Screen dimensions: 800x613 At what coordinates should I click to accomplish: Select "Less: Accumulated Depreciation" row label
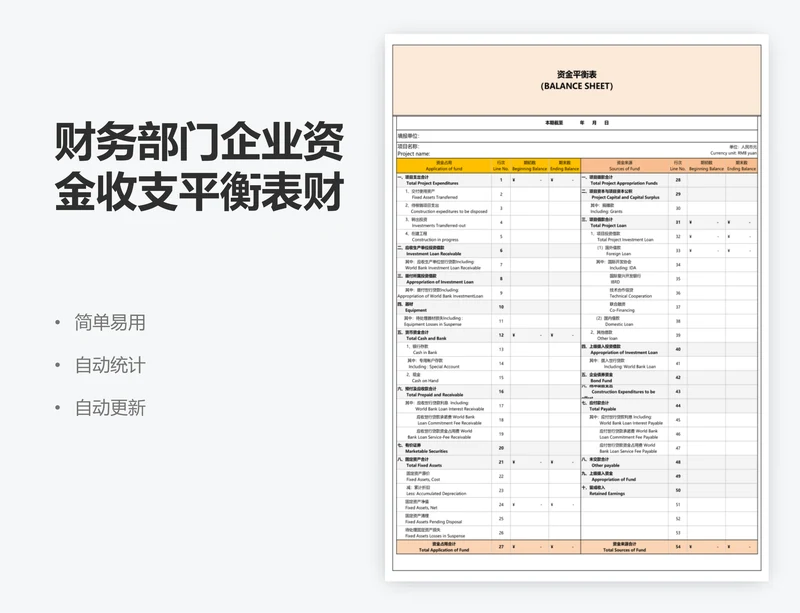(436, 494)
